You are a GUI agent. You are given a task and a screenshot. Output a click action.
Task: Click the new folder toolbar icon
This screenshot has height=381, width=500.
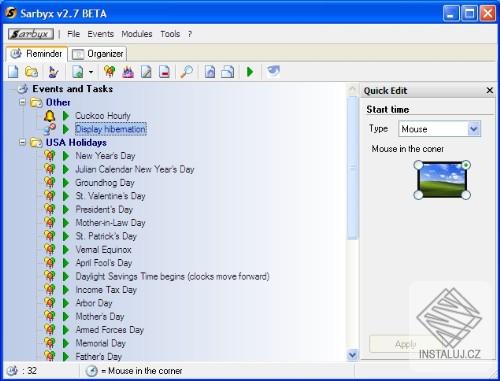(x=32, y=72)
